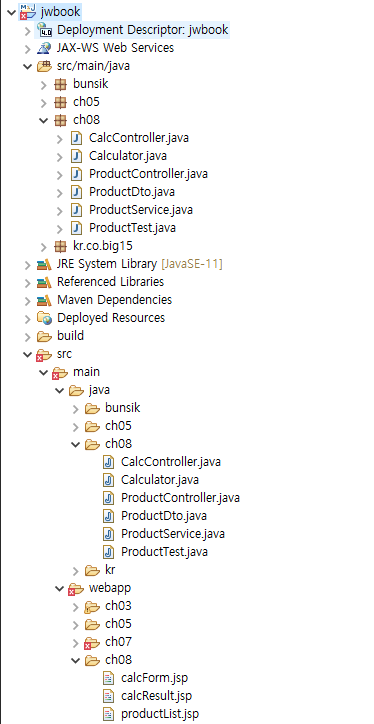Select Deployed Resources entry

[x=111, y=318]
